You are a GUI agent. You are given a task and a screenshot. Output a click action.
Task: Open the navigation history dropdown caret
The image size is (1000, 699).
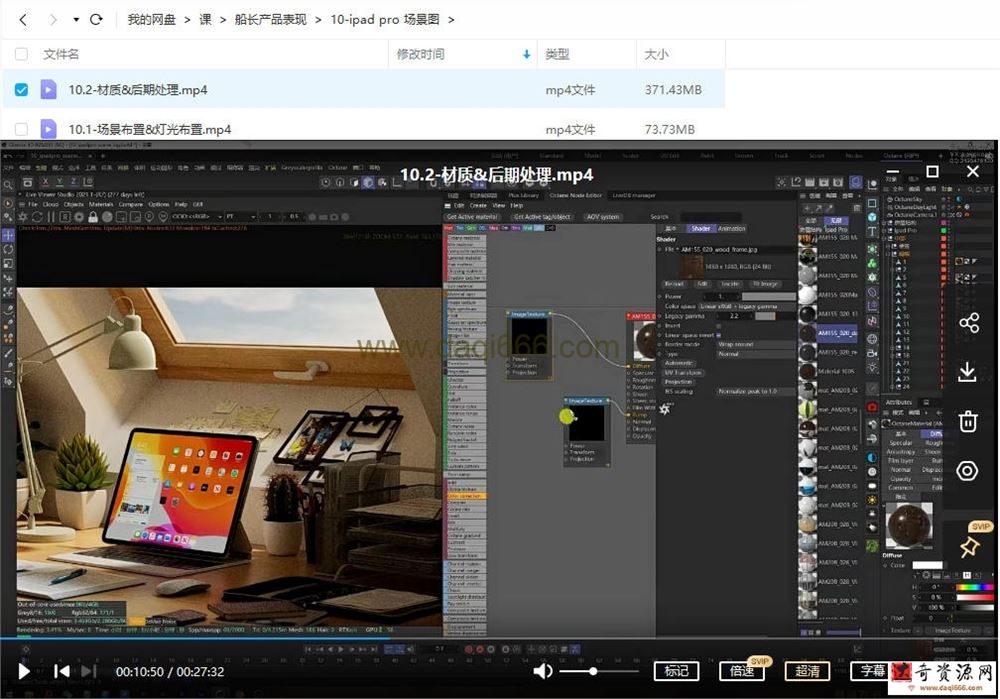(x=76, y=20)
